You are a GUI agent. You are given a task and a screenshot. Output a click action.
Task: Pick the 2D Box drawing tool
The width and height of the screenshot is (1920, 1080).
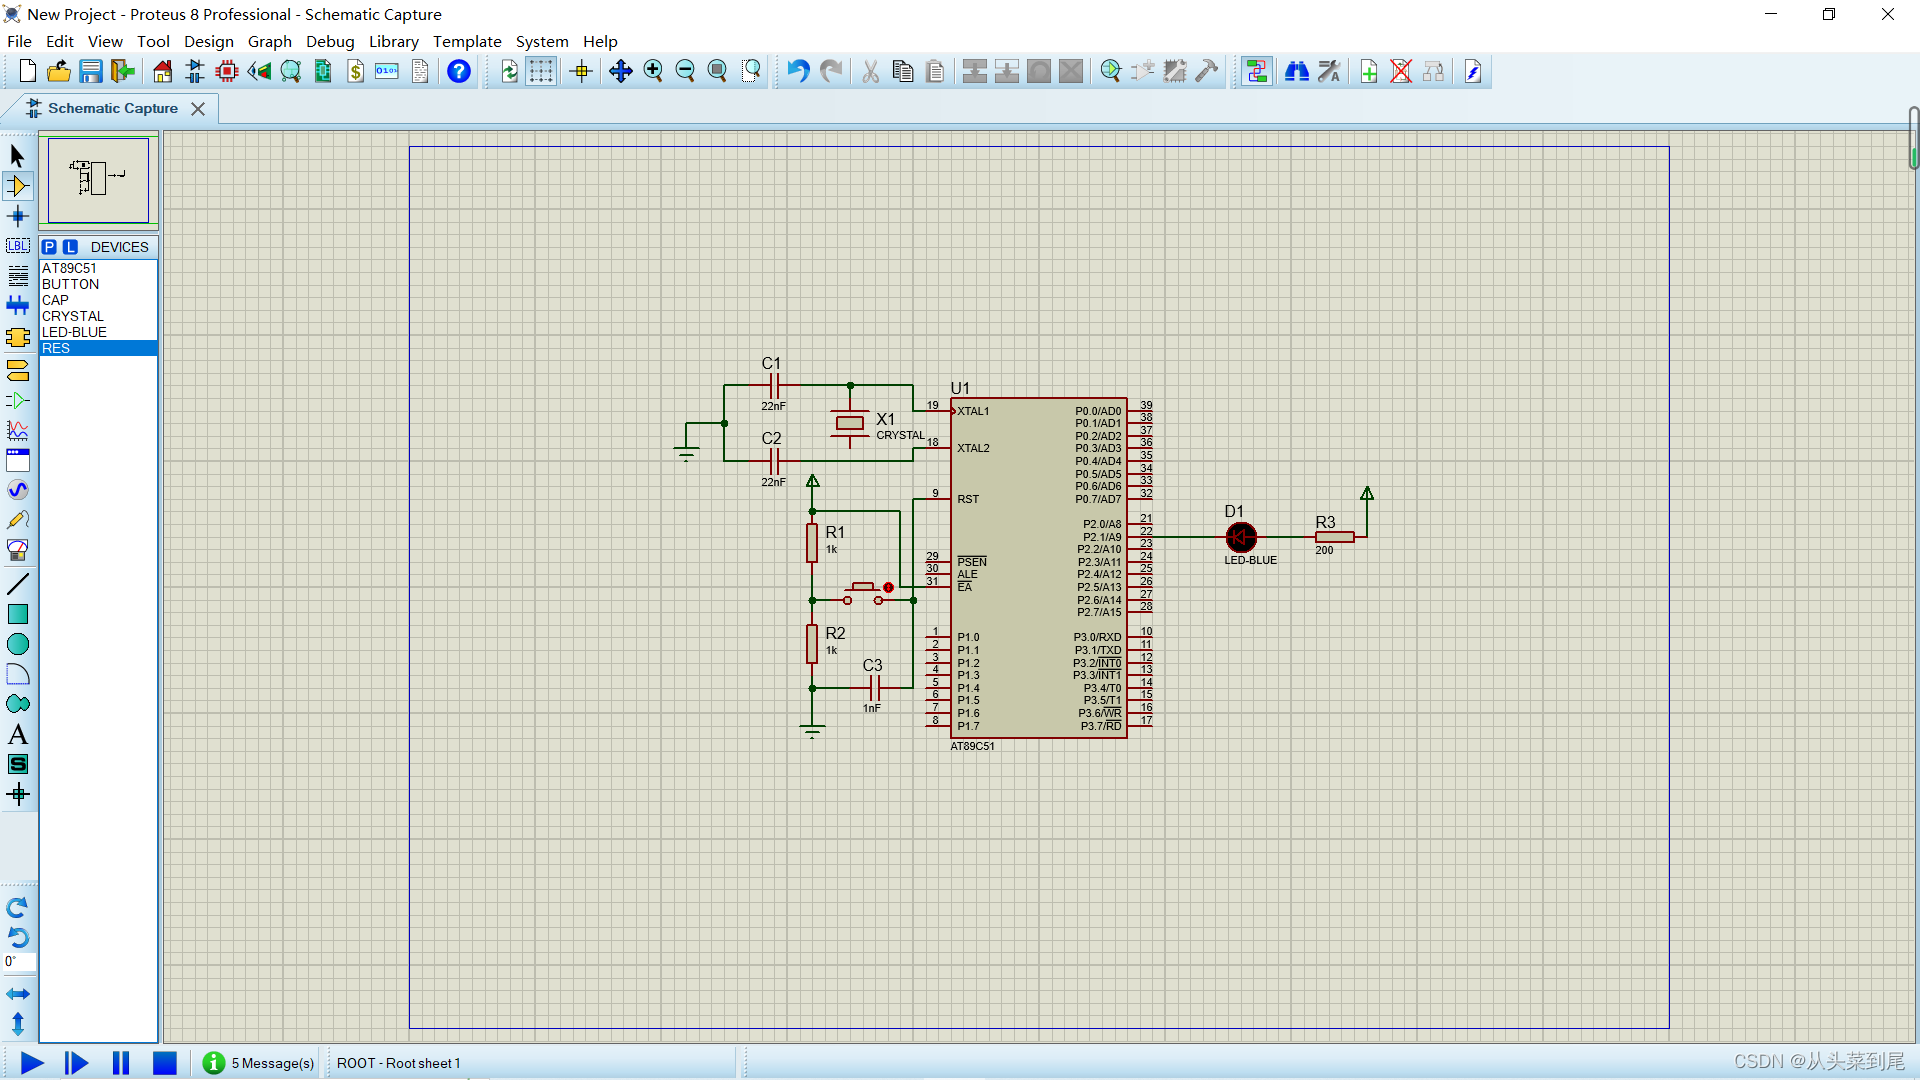tap(17, 614)
